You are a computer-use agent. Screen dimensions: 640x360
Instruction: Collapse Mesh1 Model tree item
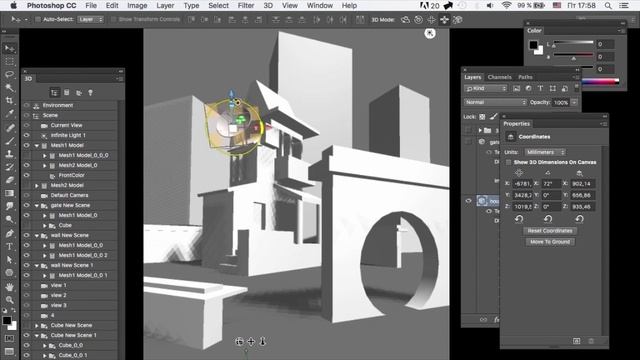point(37,145)
